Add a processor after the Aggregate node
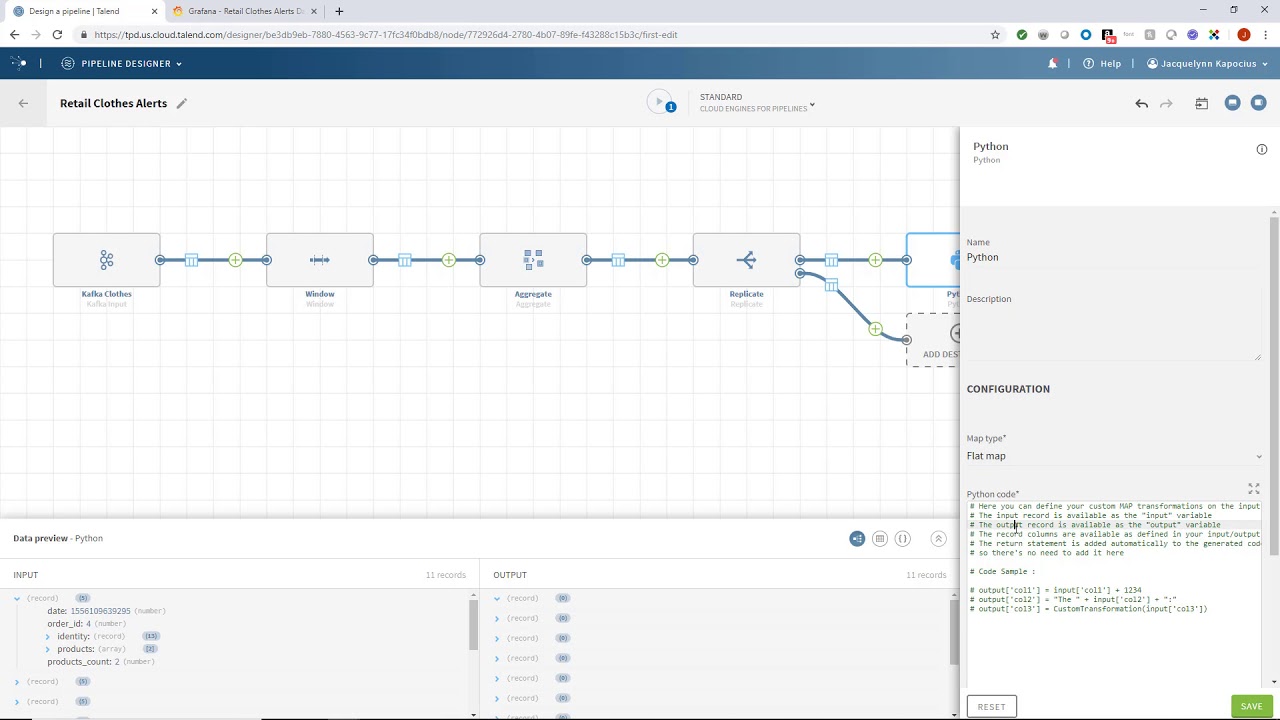This screenshot has height=720, width=1280. point(662,260)
